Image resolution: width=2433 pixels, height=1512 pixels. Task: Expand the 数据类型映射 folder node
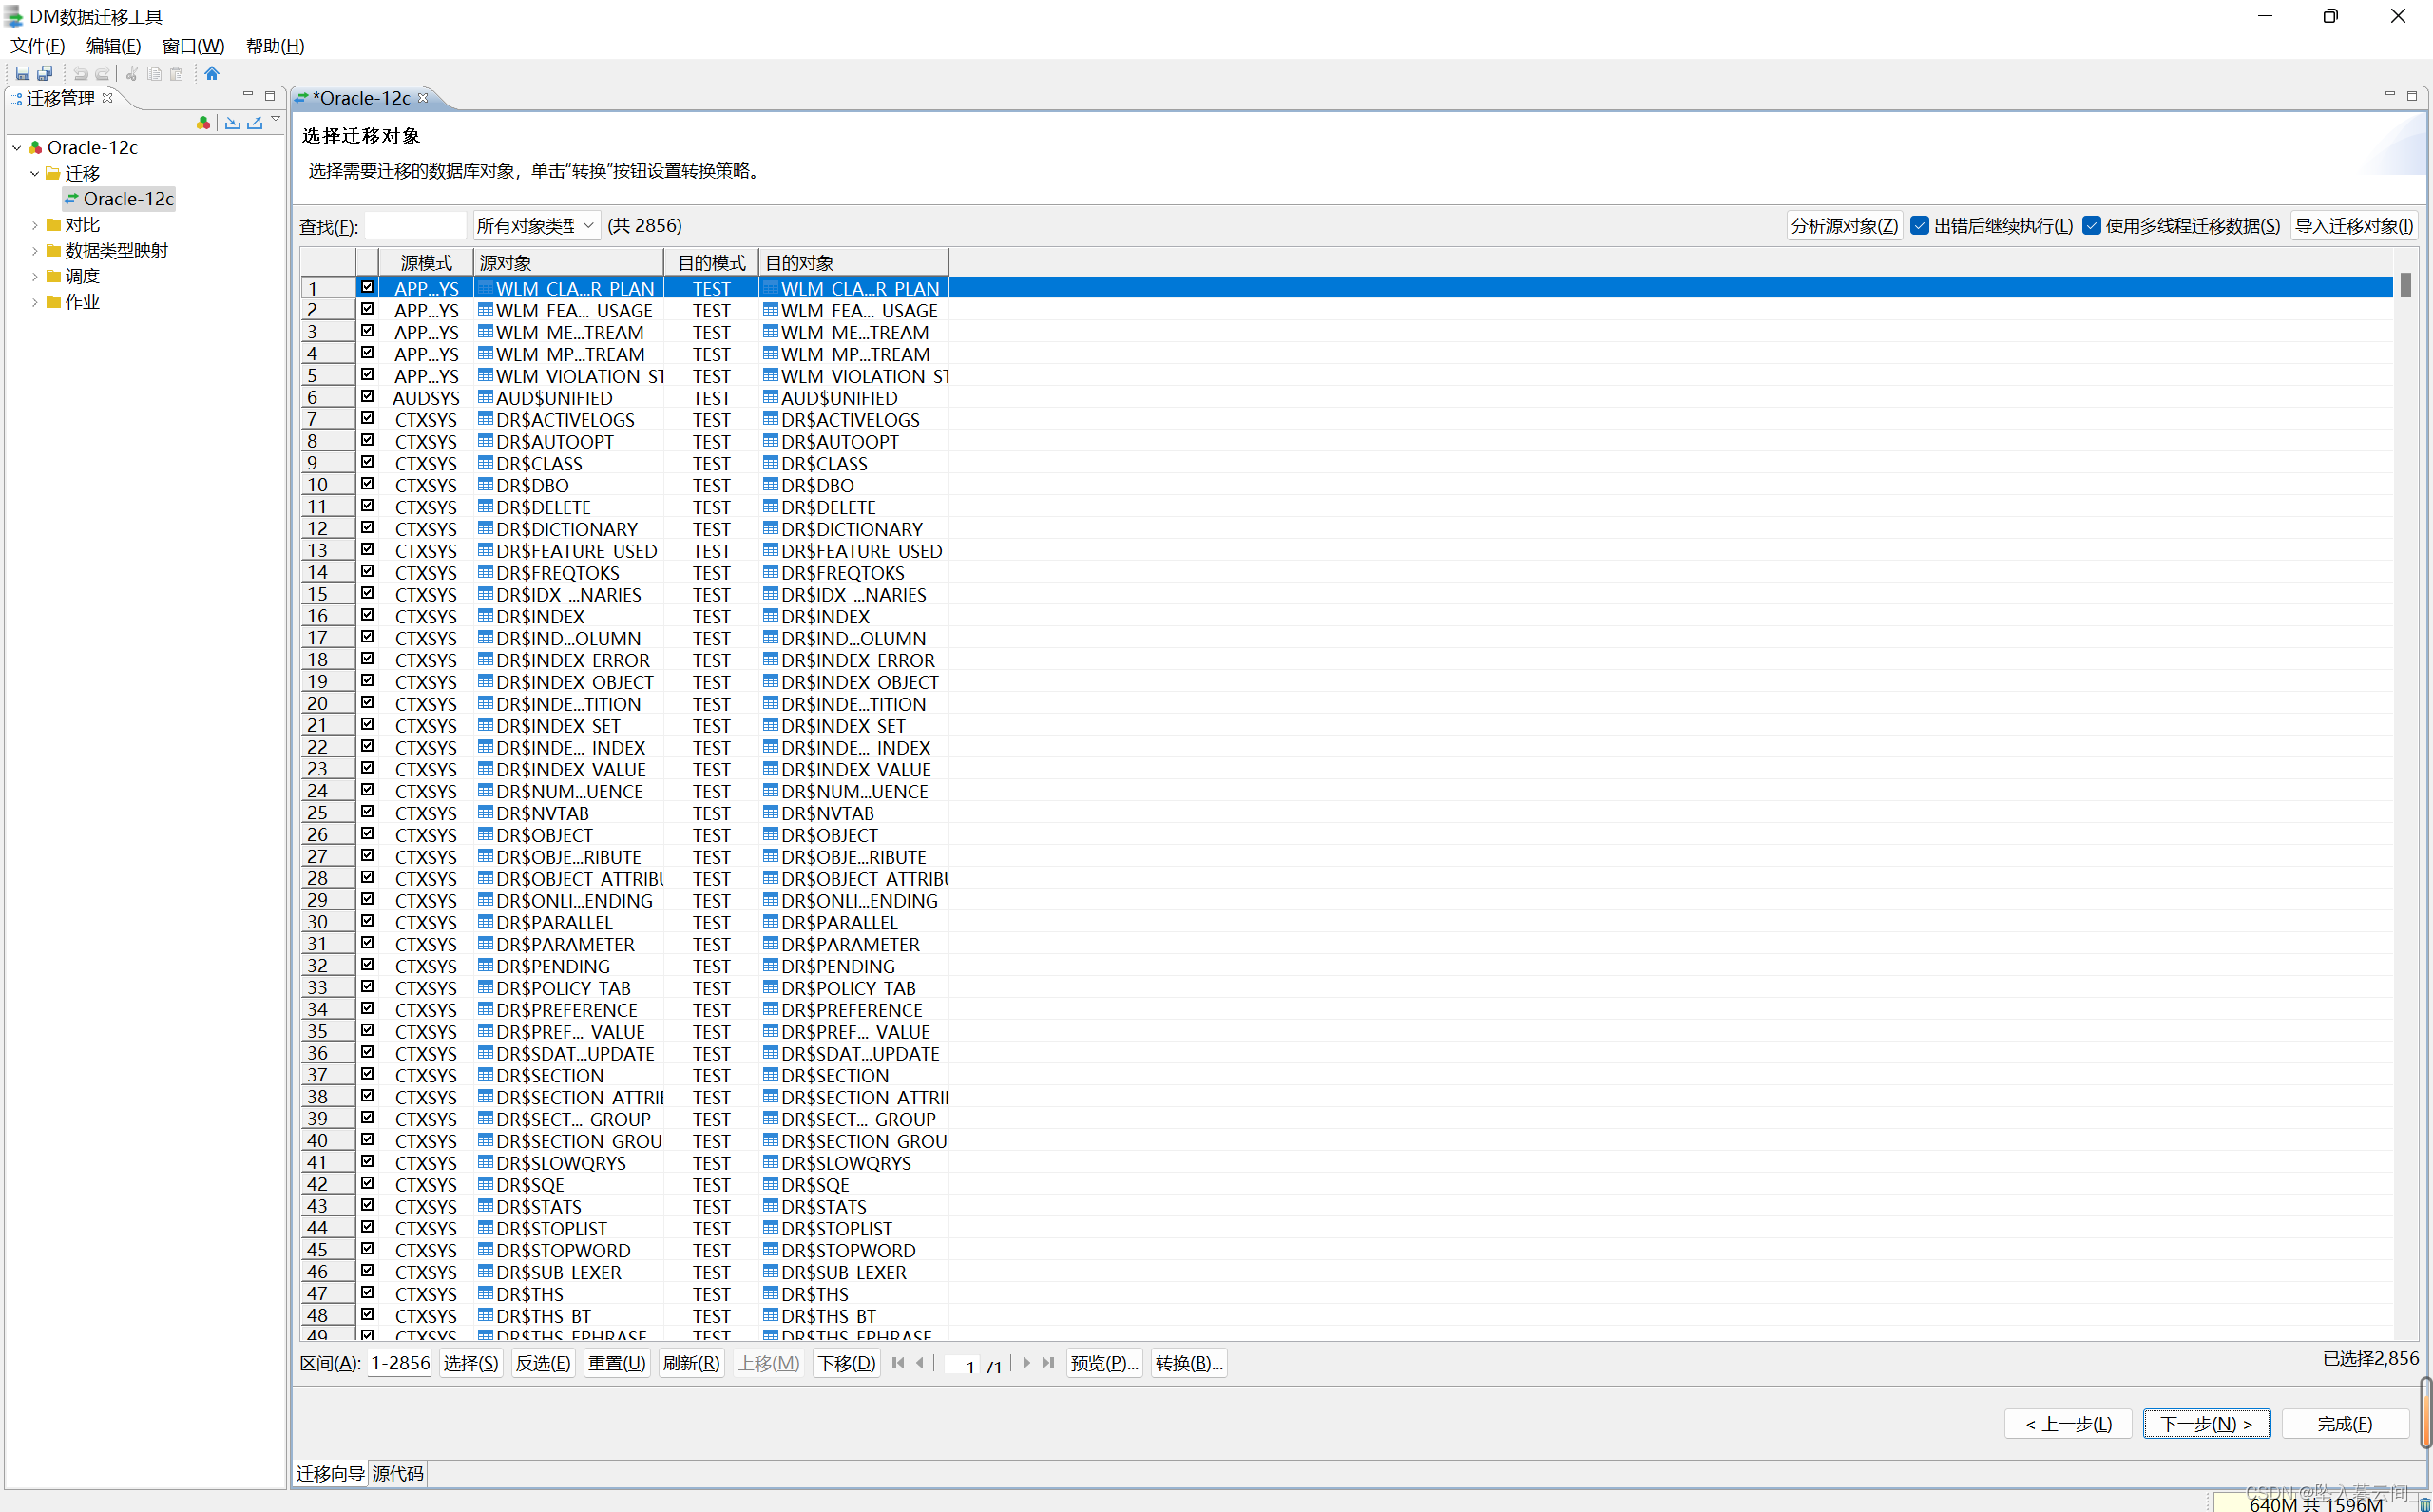(35, 250)
